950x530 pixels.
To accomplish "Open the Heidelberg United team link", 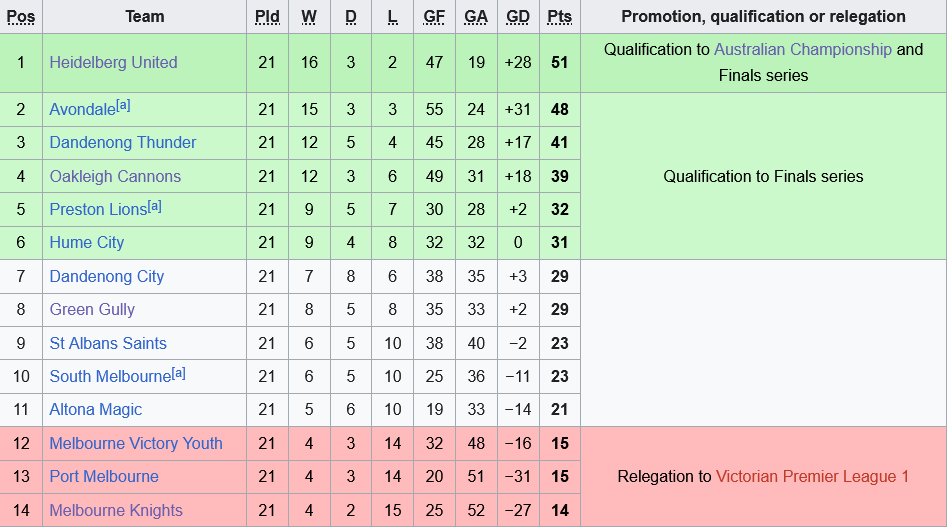I will (x=113, y=62).
